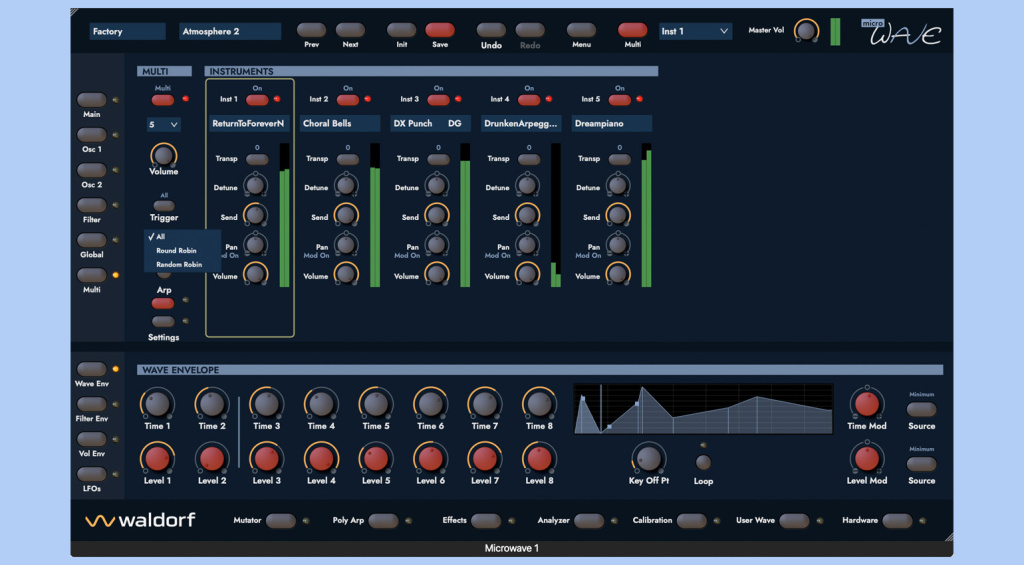The height and width of the screenshot is (565, 1024).
Task: Open the Choral Bells sound selector
Action: (x=340, y=123)
